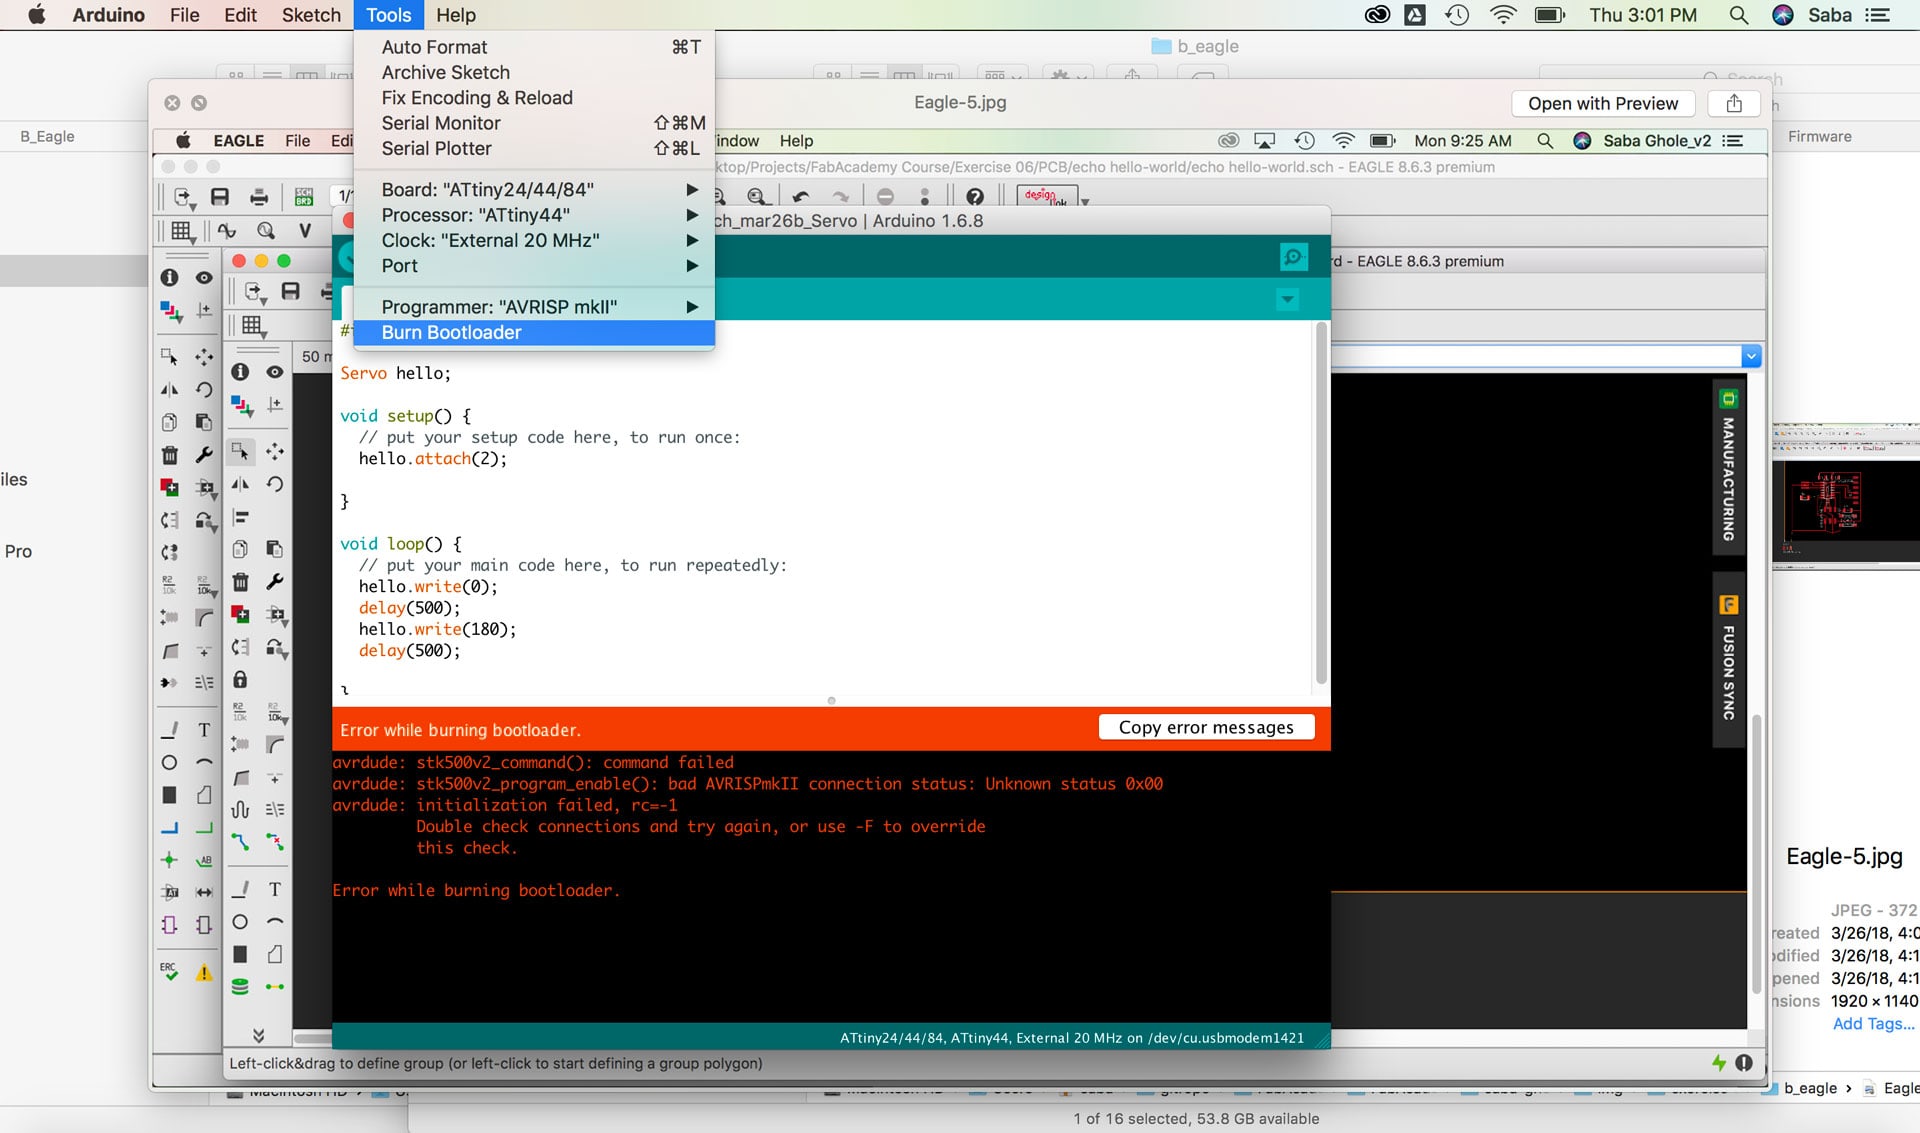
Task: Click save icon in board window toolbar
Action: point(291,291)
